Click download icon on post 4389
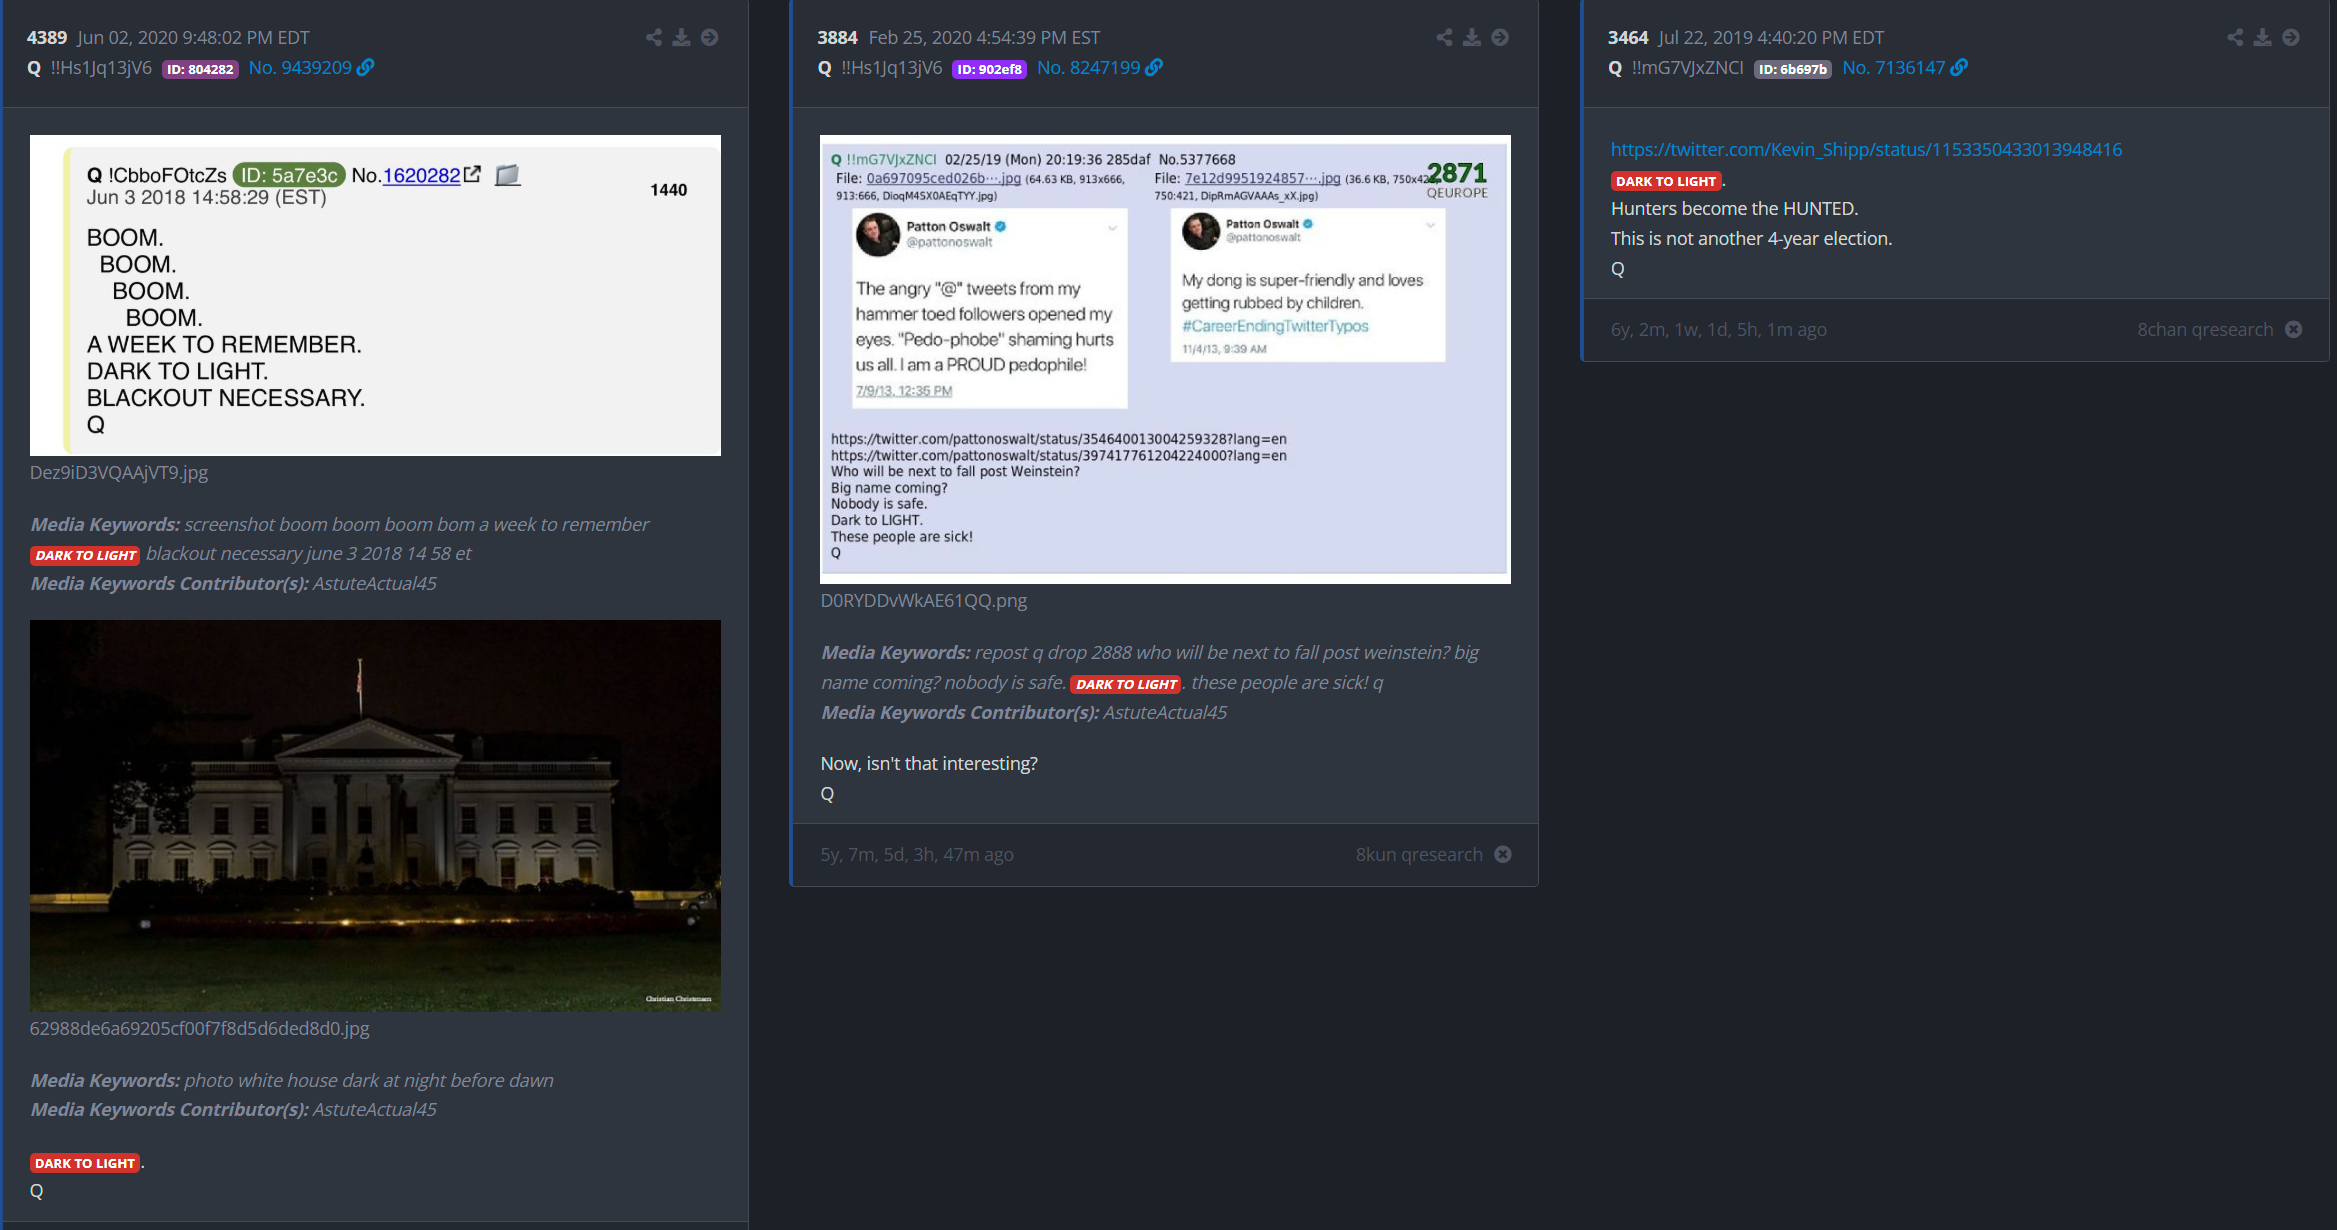 click(x=681, y=38)
